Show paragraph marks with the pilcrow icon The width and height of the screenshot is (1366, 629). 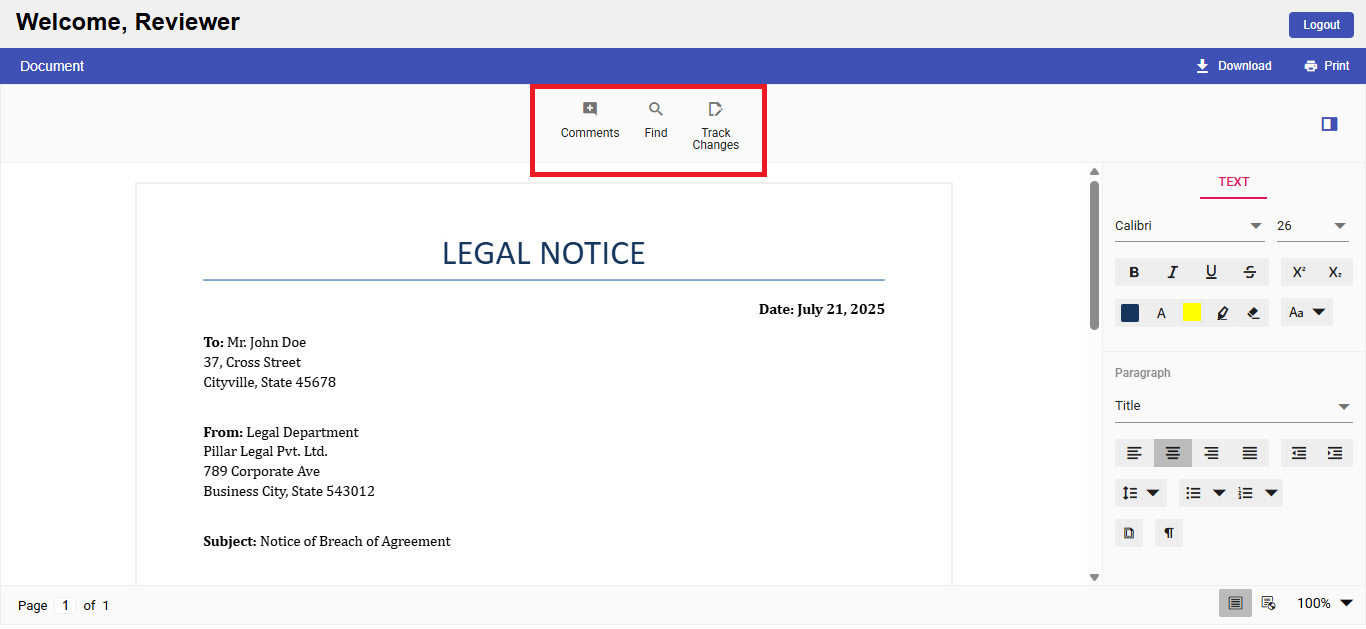pyautogui.click(x=1168, y=532)
